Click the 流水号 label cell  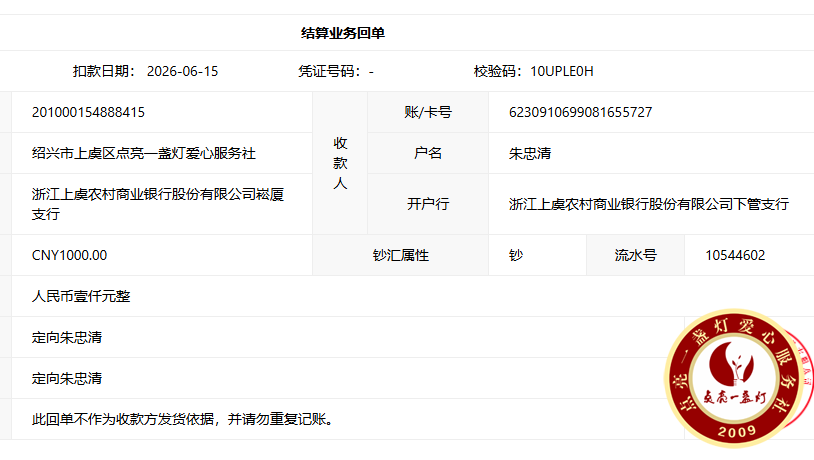[635, 255]
